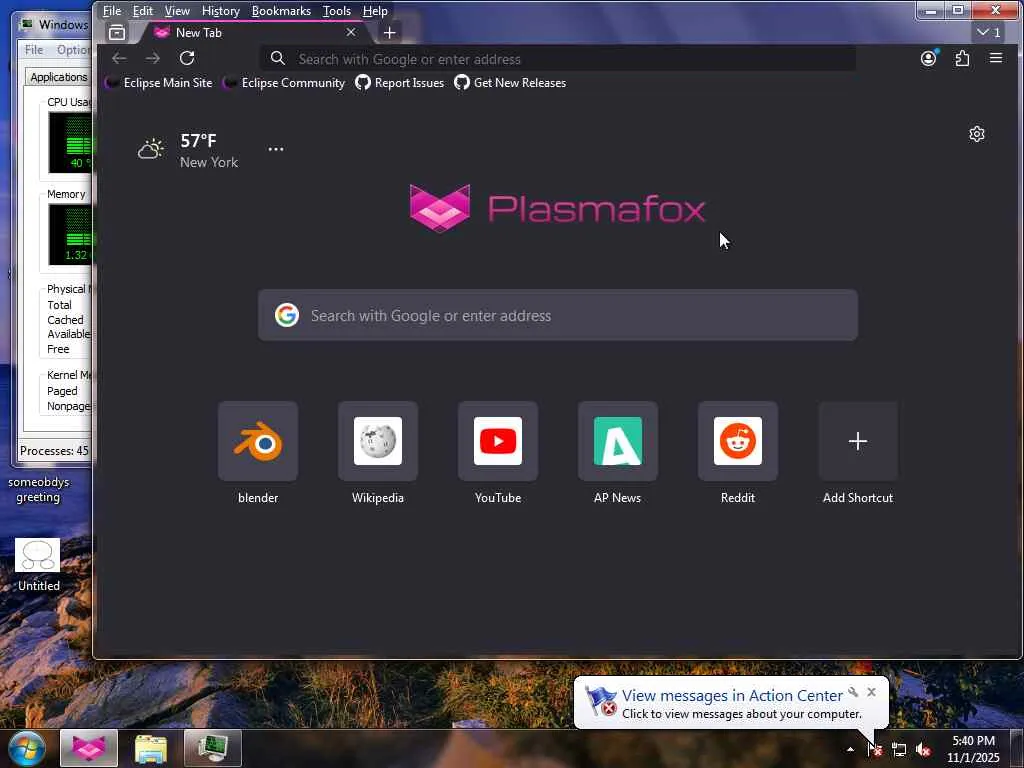Open the new tab page settings gear

click(976, 135)
